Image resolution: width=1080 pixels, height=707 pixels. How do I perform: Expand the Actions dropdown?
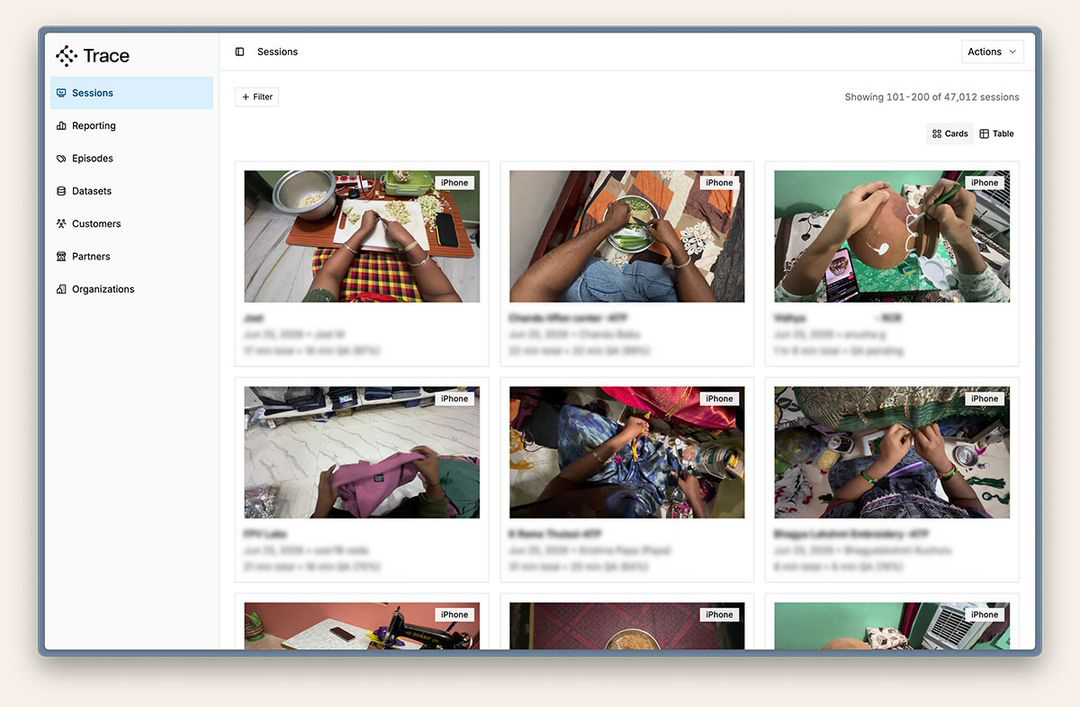click(992, 52)
